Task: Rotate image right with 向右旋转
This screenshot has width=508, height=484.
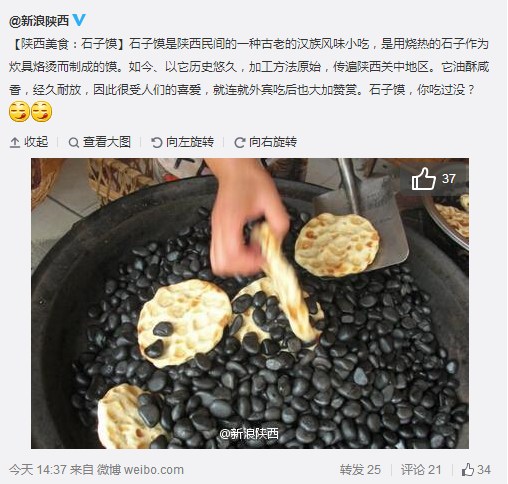Action: (265, 142)
